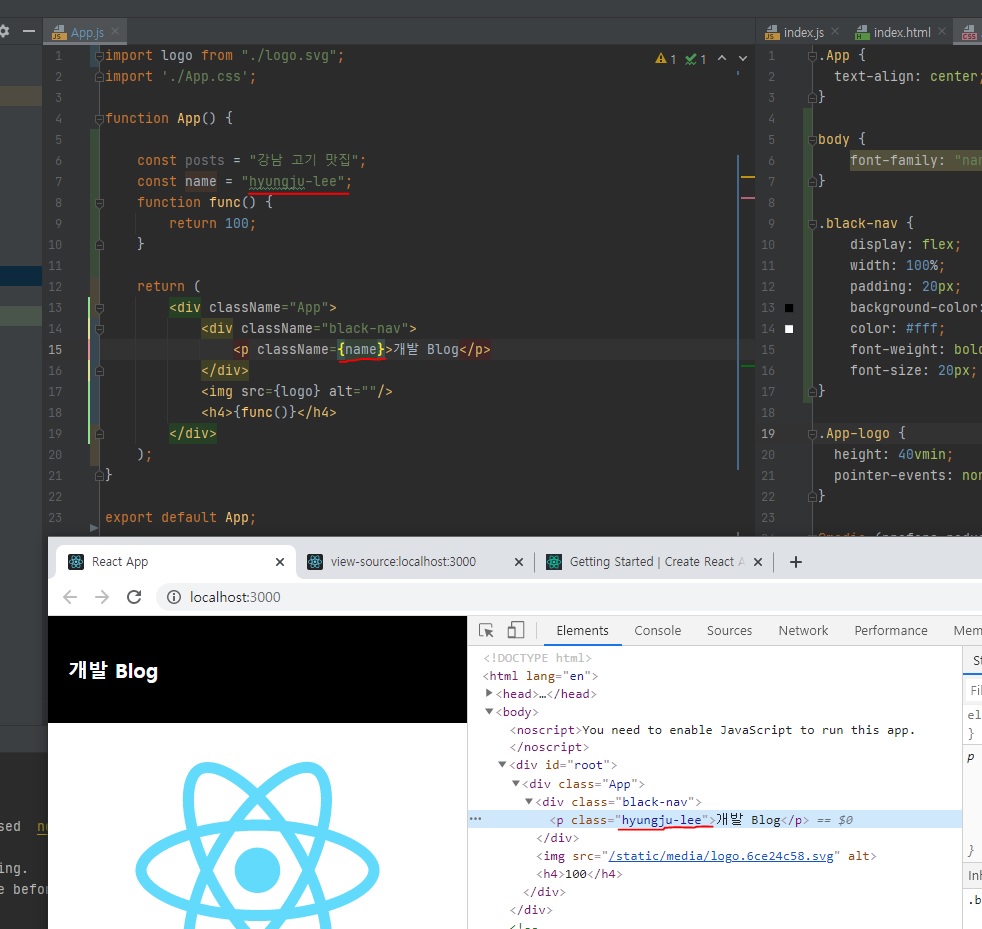Close the App.js editor tab
Image resolution: width=982 pixels, height=929 pixels.
tap(115, 31)
